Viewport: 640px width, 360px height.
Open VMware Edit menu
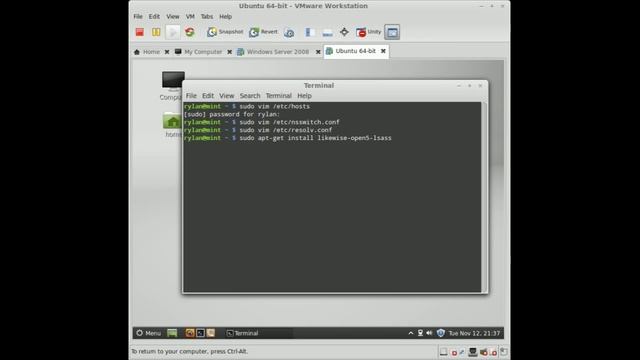[x=154, y=17]
